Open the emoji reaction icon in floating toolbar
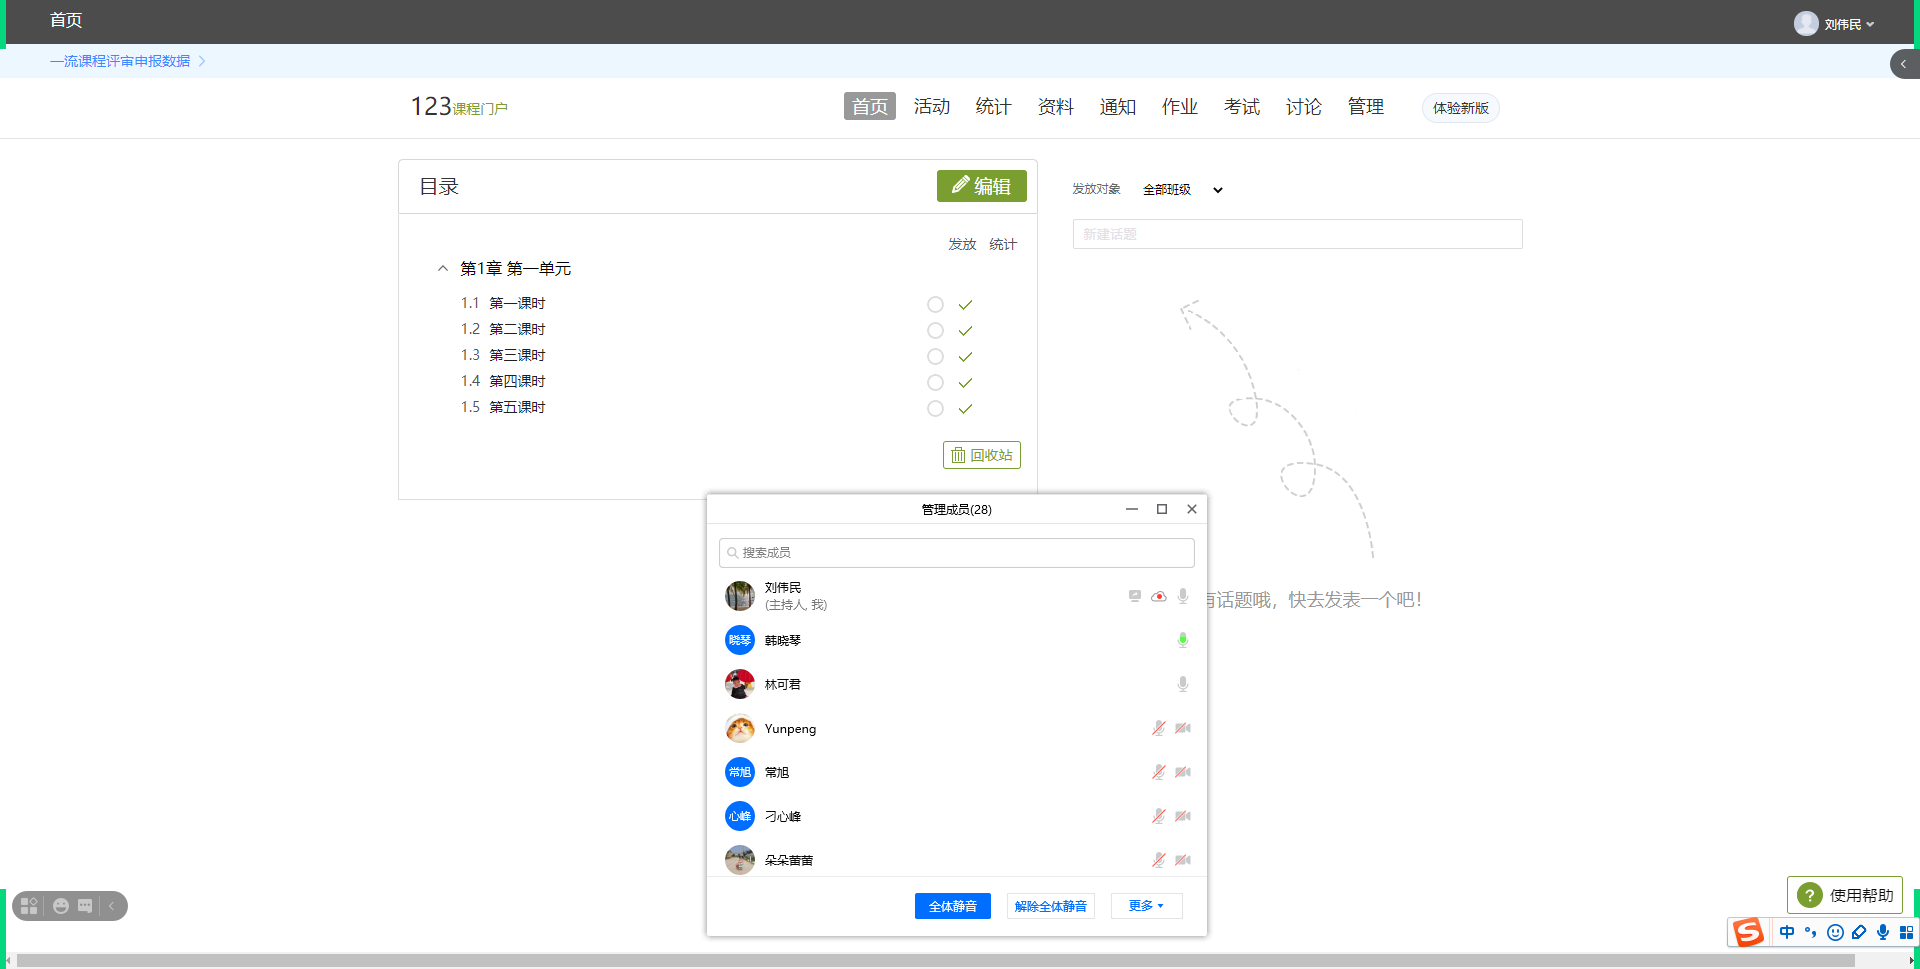The height and width of the screenshot is (969, 1920). pyautogui.click(x=61, y=906)
